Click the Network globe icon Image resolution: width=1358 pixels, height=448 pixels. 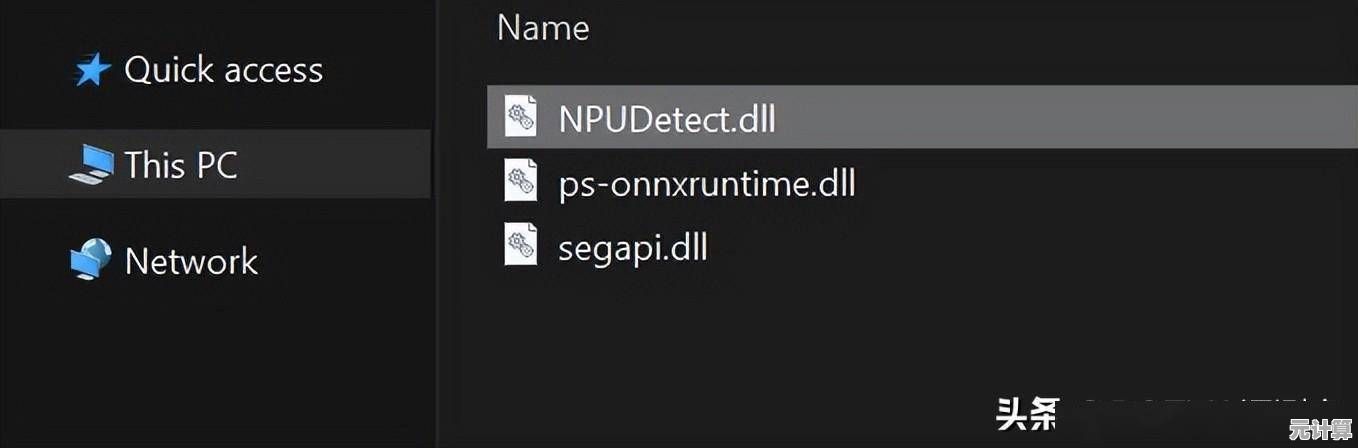pyautogui.click(x=92, y=261)
